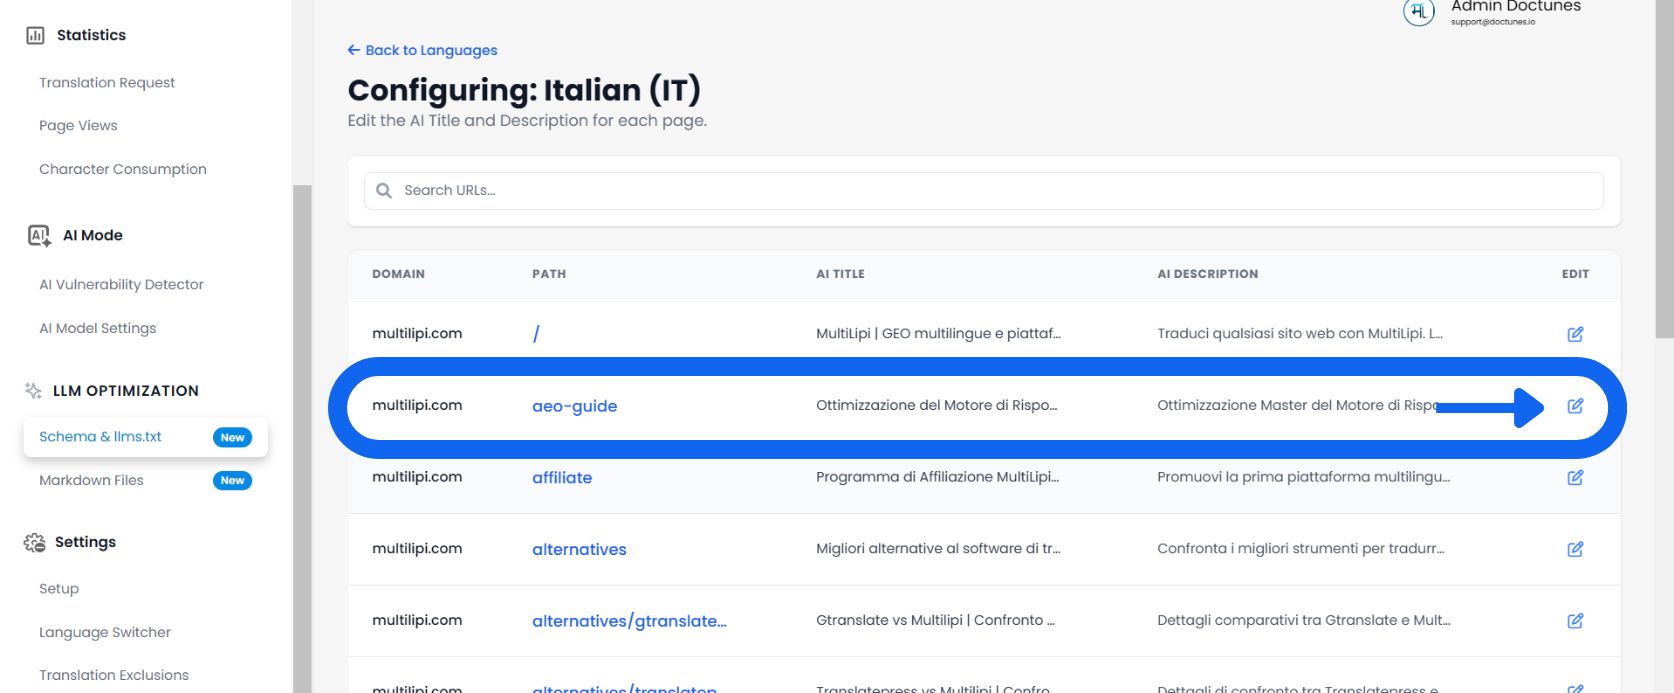
Task: Click 'Confronta i migliori strumenti' description
Action: pos(1301,549)
